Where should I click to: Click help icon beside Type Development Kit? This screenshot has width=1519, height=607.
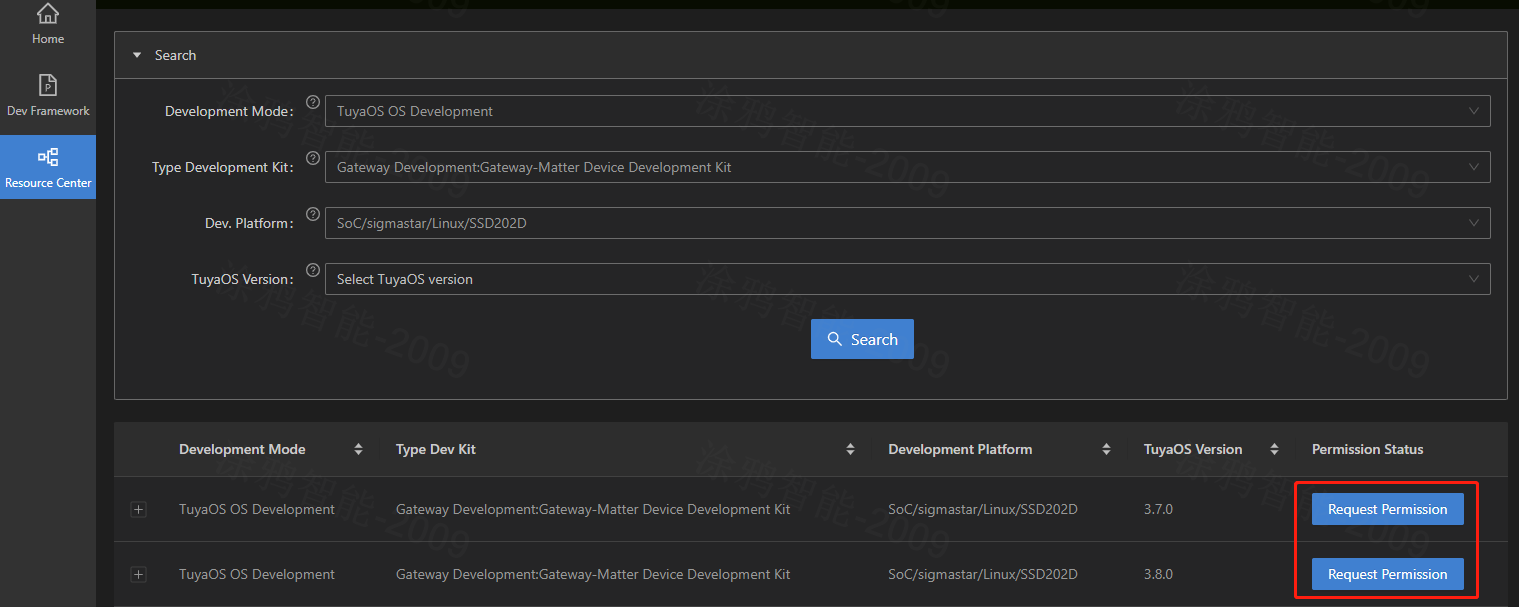312,158
